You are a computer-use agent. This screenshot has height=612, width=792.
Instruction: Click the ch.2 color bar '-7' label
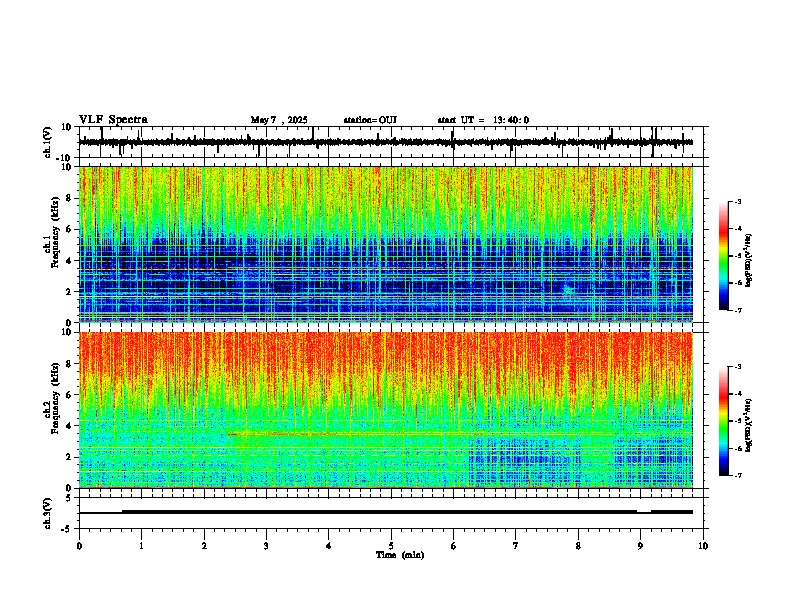(737, 476)
